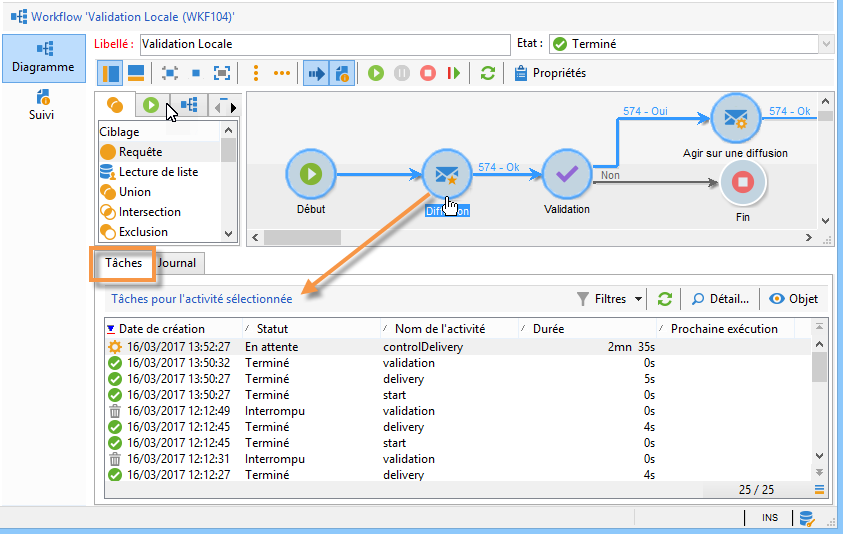Image resolution: width=852 pixels, height=546 pixels.
Task: Click the tasks list vertical scrollbar thumb
Action: click(819, 367)
